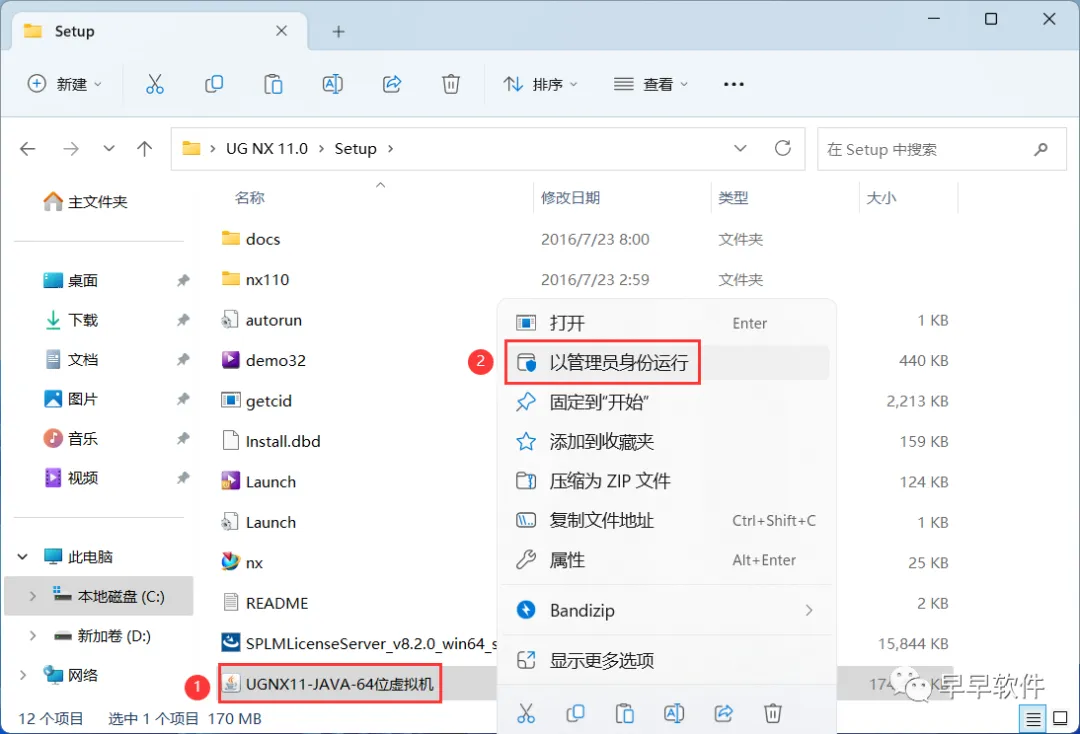Choose 以管理员身份运行 in context menu
The width and height of the screenshot is (1080, 734).
coord(667,362)
